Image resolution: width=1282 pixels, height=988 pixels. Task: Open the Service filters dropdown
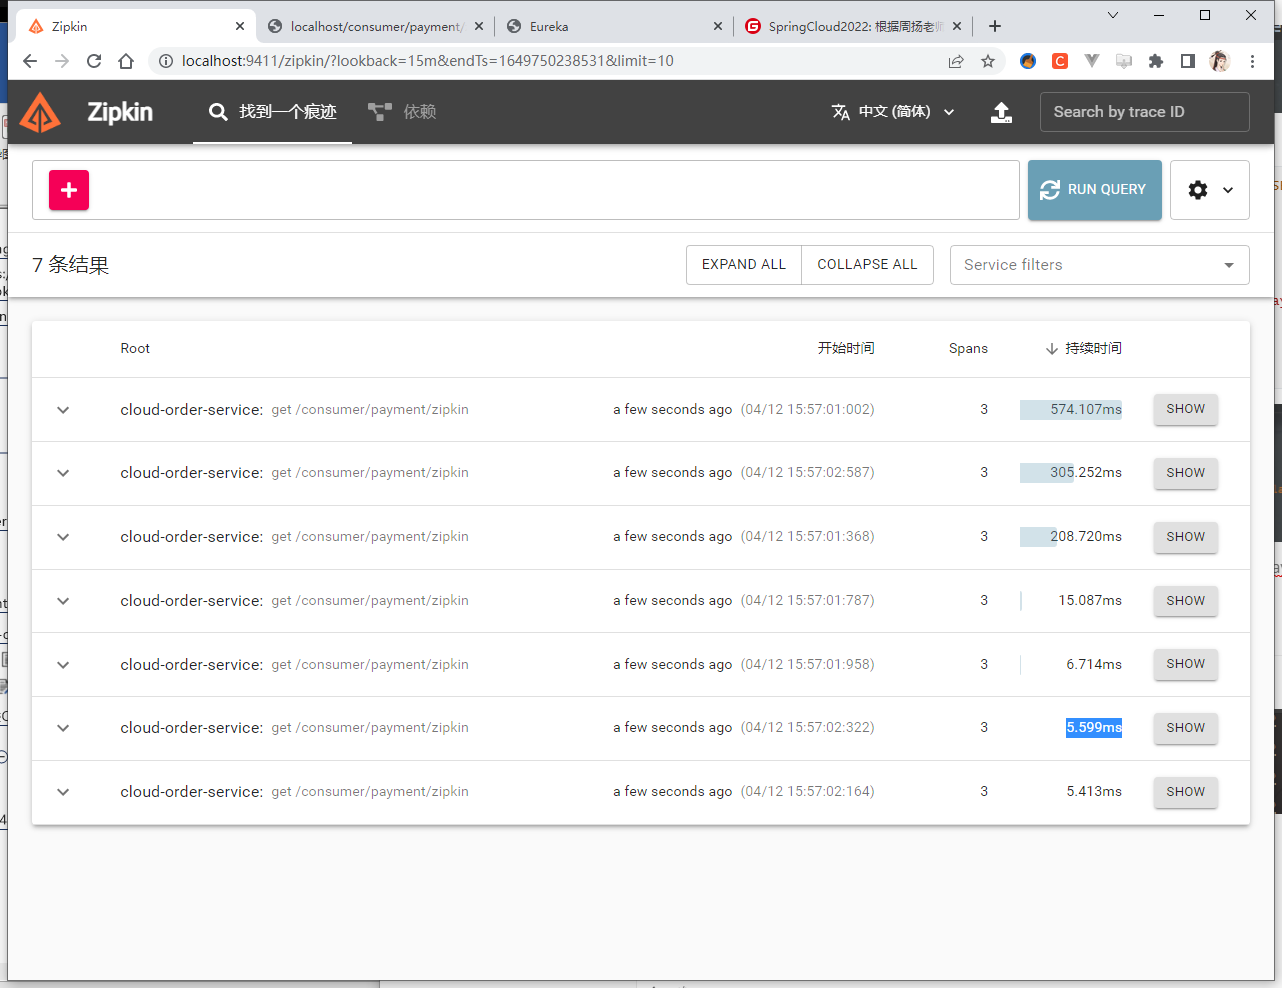click(1100, 265)
